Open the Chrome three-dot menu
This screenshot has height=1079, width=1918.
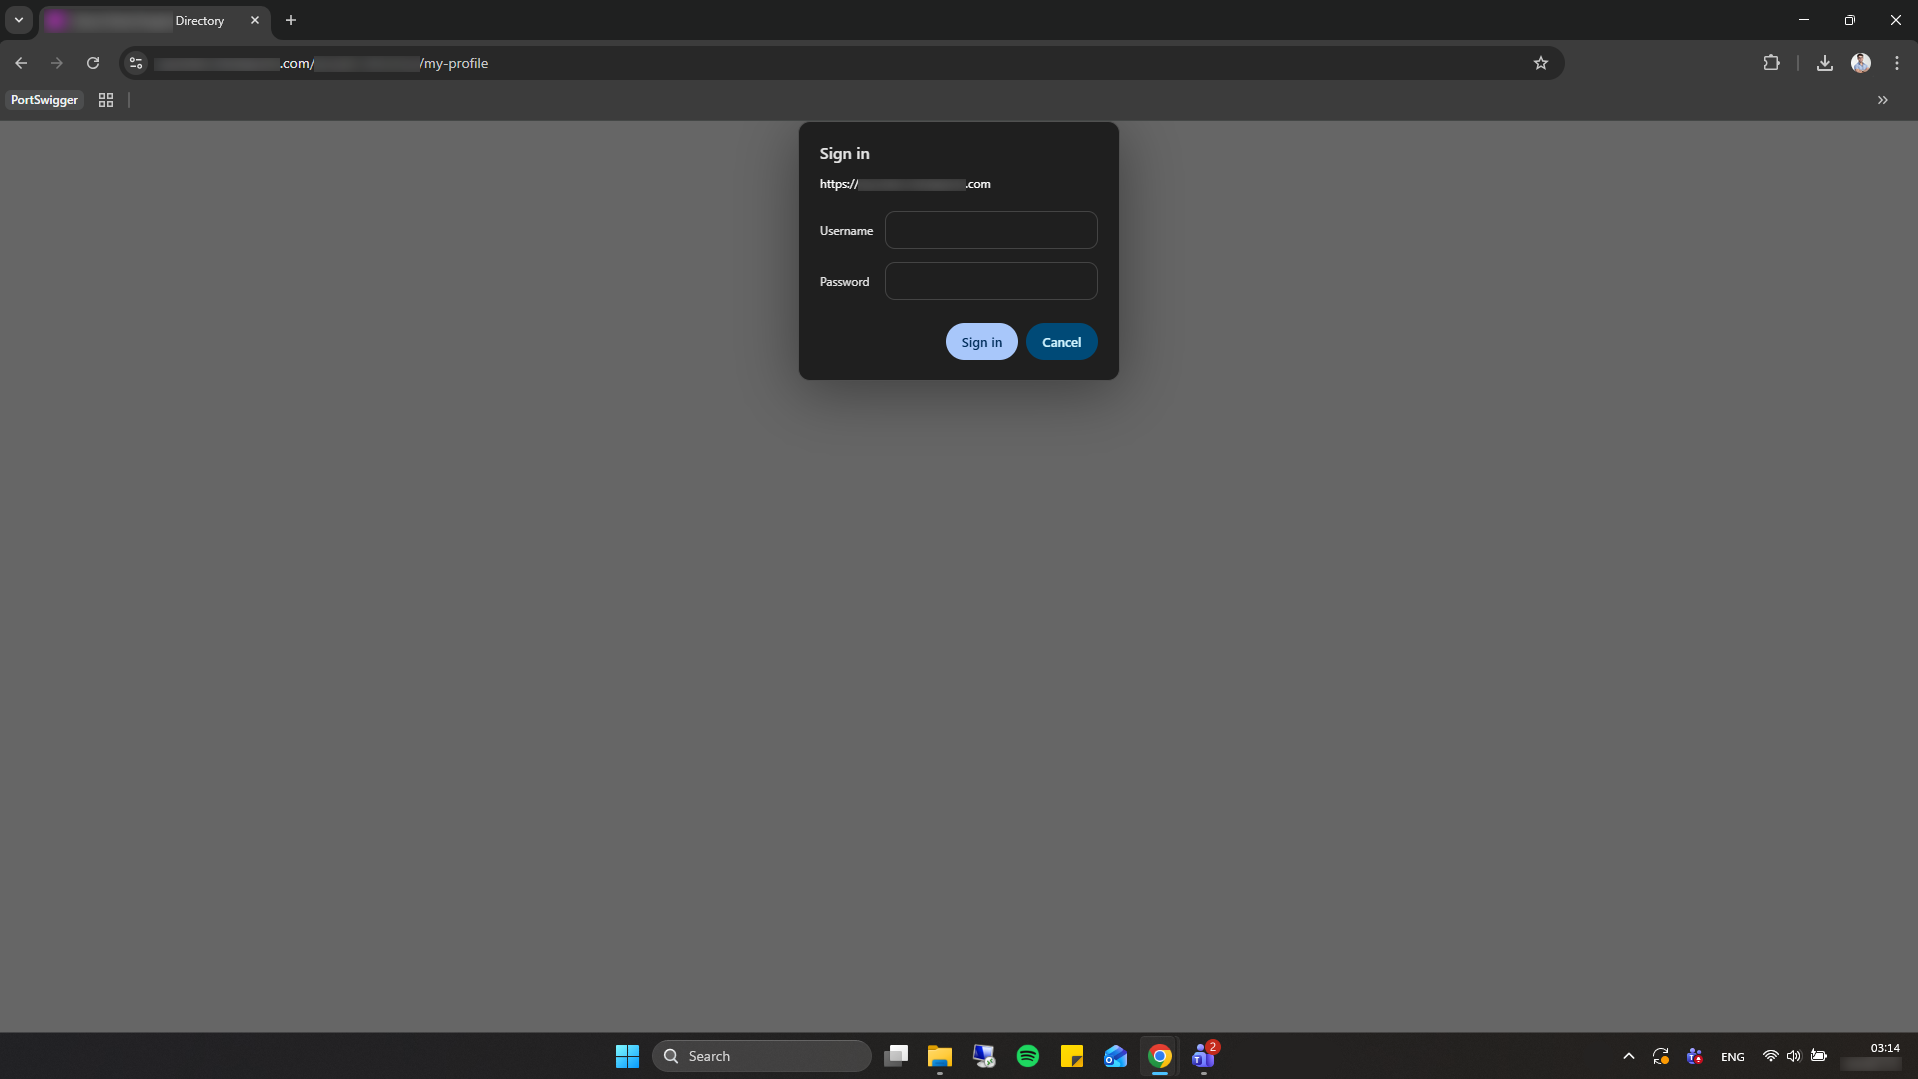(1897, 63)
